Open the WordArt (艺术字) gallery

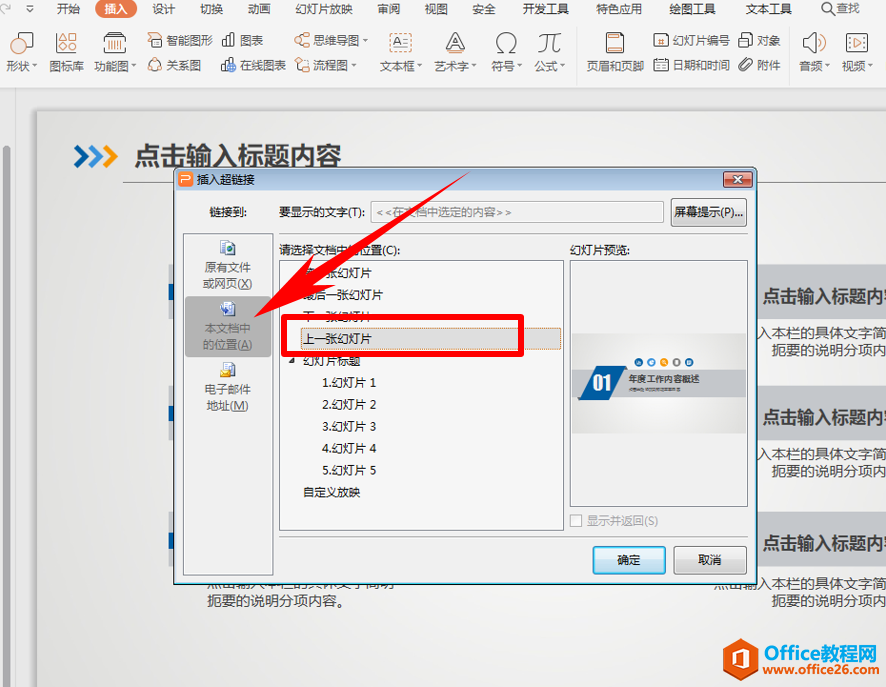click(x=455, y=52)
